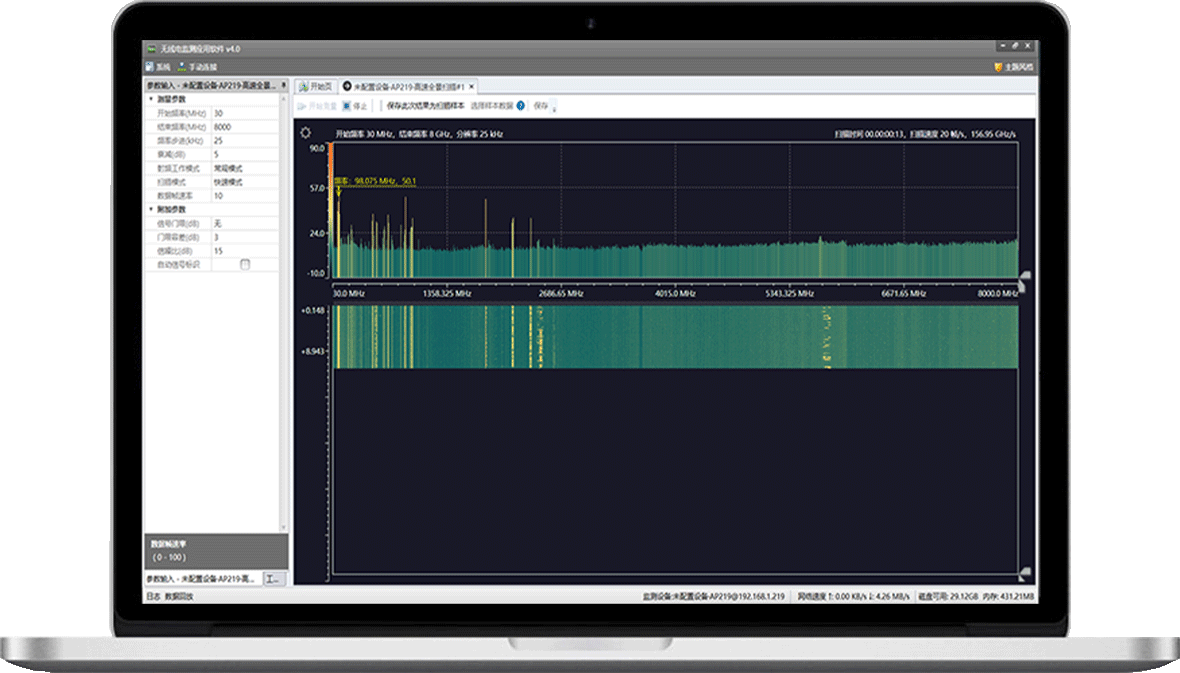Select the 参数输入 bottom panel tab
This screenshot has width=1180, height=673.
[202, 579]
